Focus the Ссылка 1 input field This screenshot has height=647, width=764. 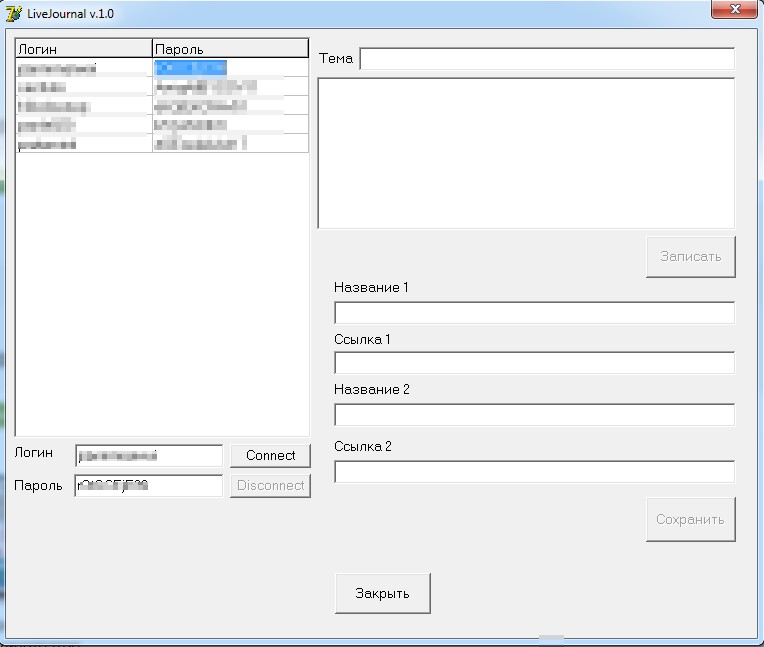point(535,362)
